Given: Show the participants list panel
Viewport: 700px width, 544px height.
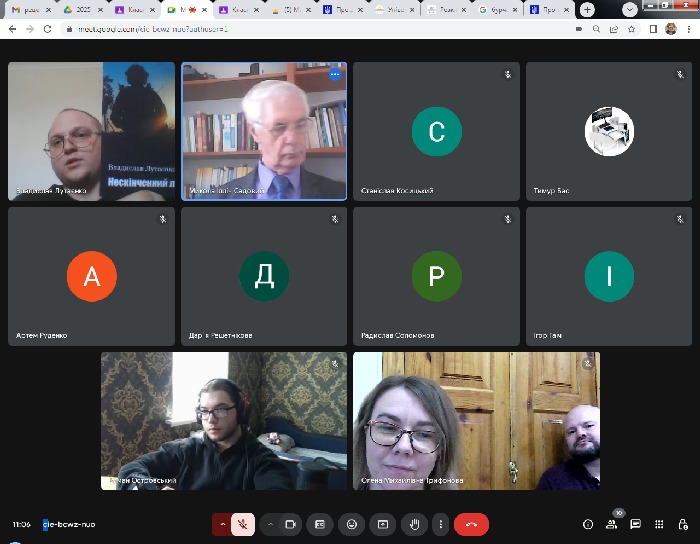Looking at the screenshot, I should (x=612, y=524).
